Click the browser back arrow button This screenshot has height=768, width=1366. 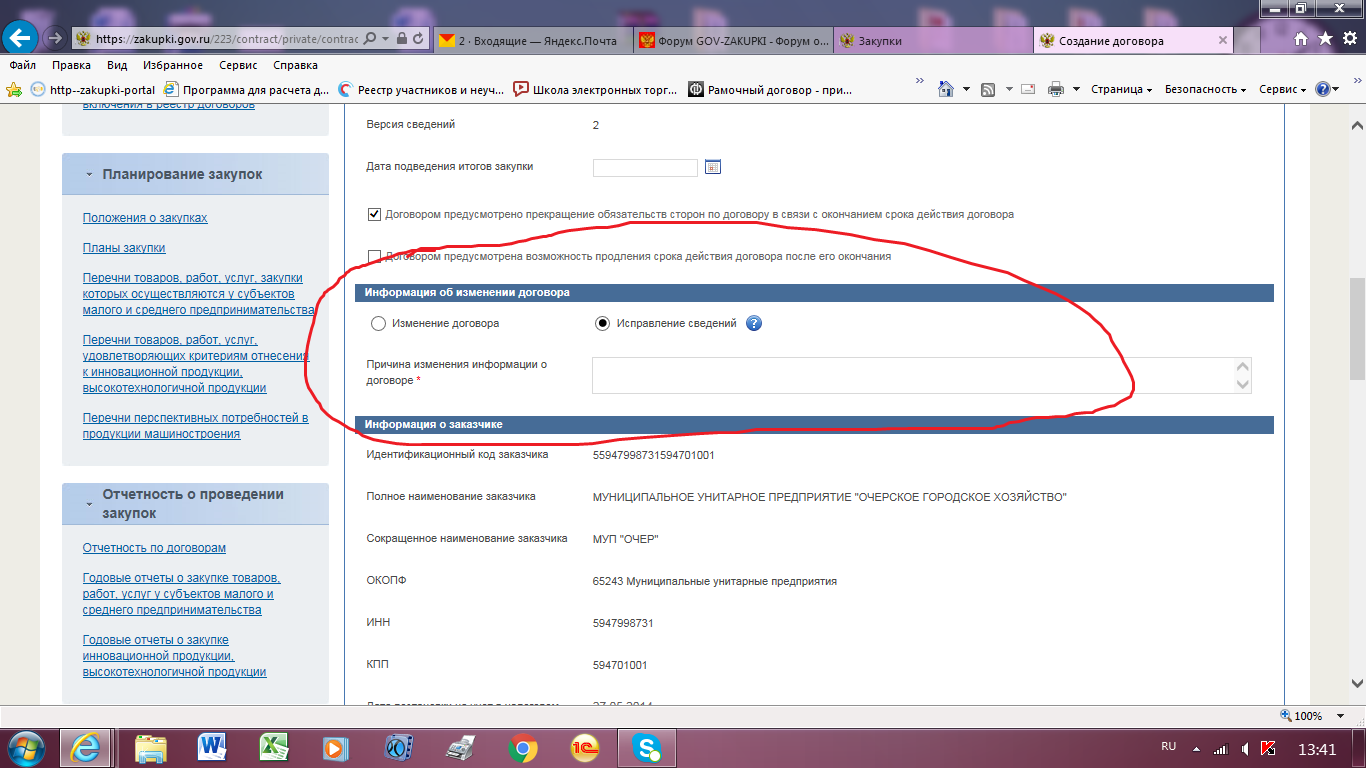pos(20,38)
